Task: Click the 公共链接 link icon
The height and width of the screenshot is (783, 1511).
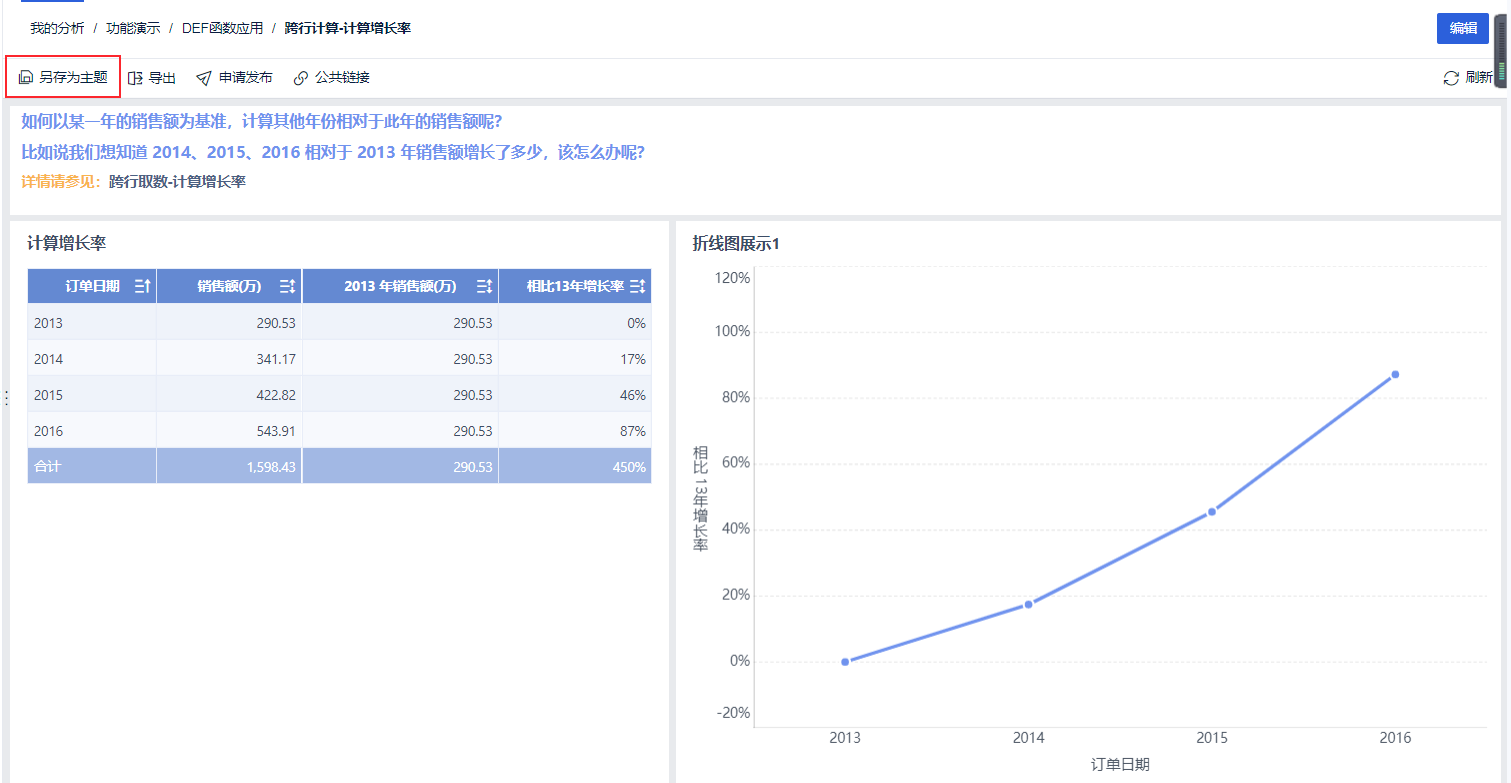Action: pyautogui.click(x=301, y=77)
